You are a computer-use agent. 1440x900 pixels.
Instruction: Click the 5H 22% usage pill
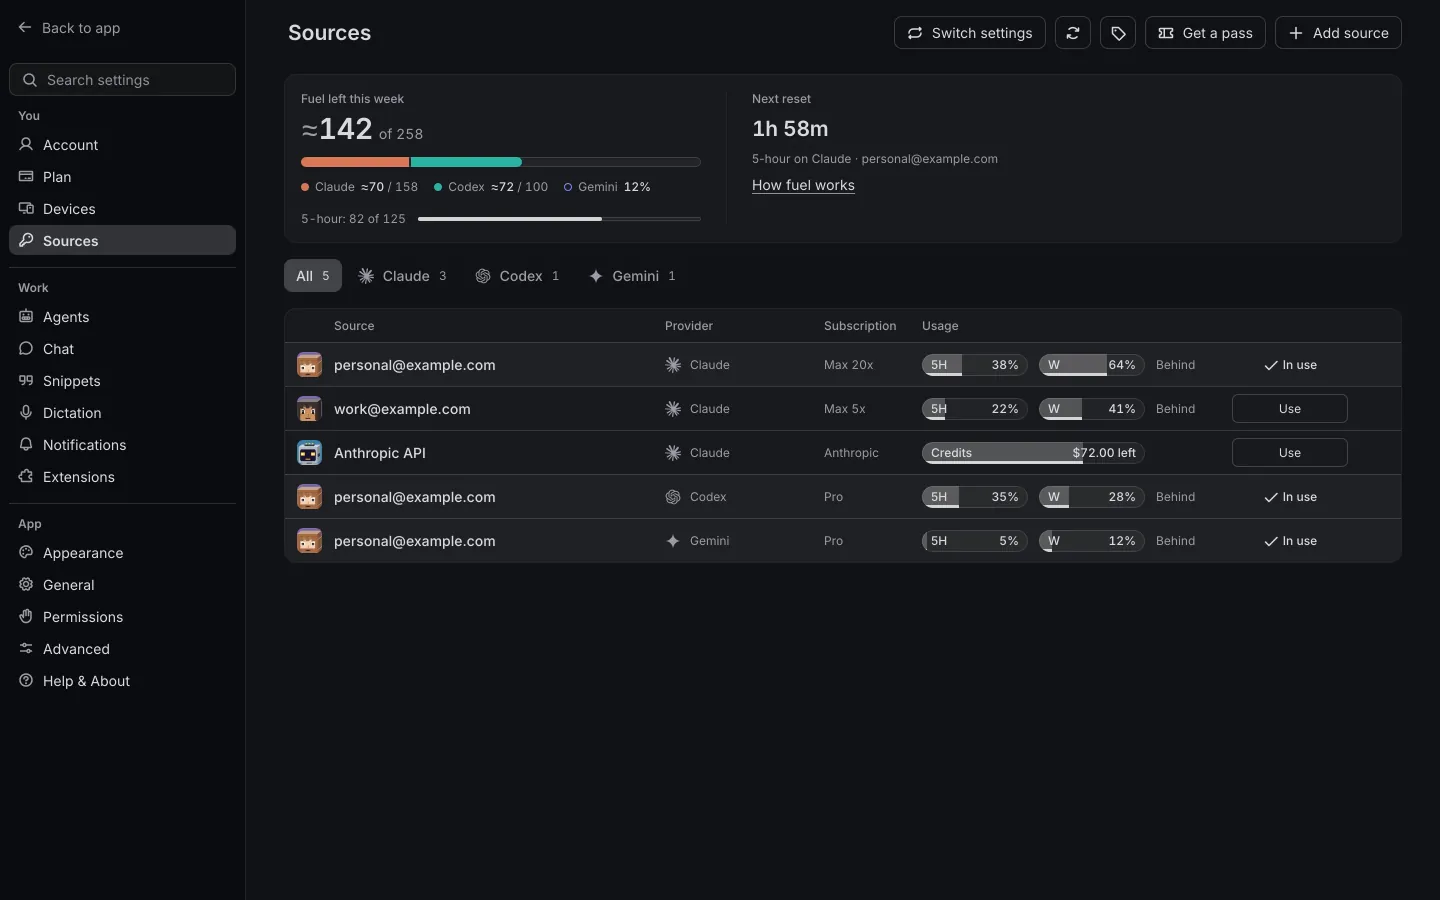[975, 409]
